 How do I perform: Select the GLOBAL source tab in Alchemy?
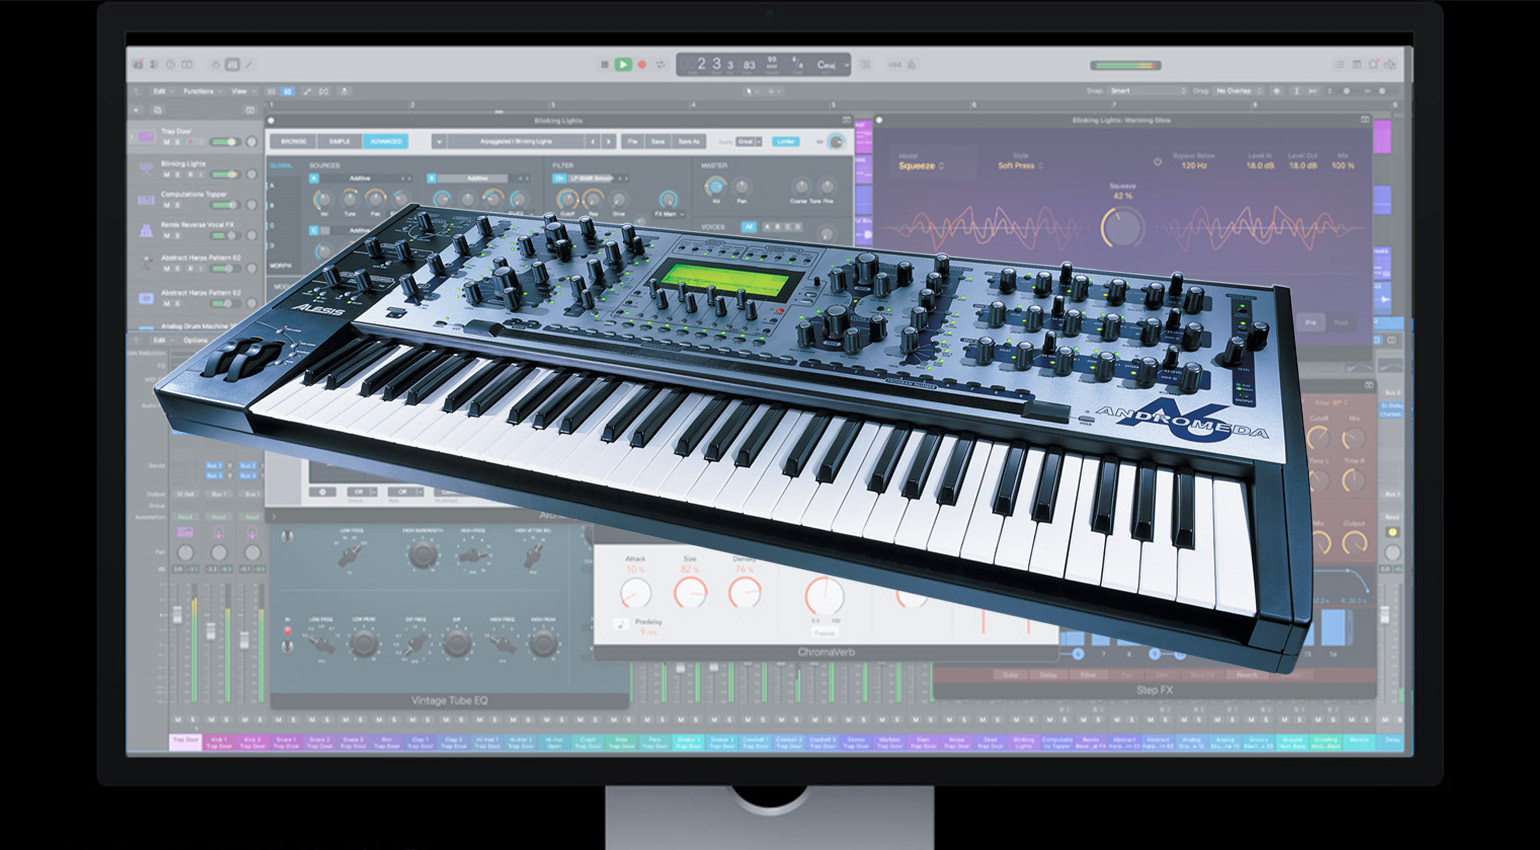pos(281,165)
